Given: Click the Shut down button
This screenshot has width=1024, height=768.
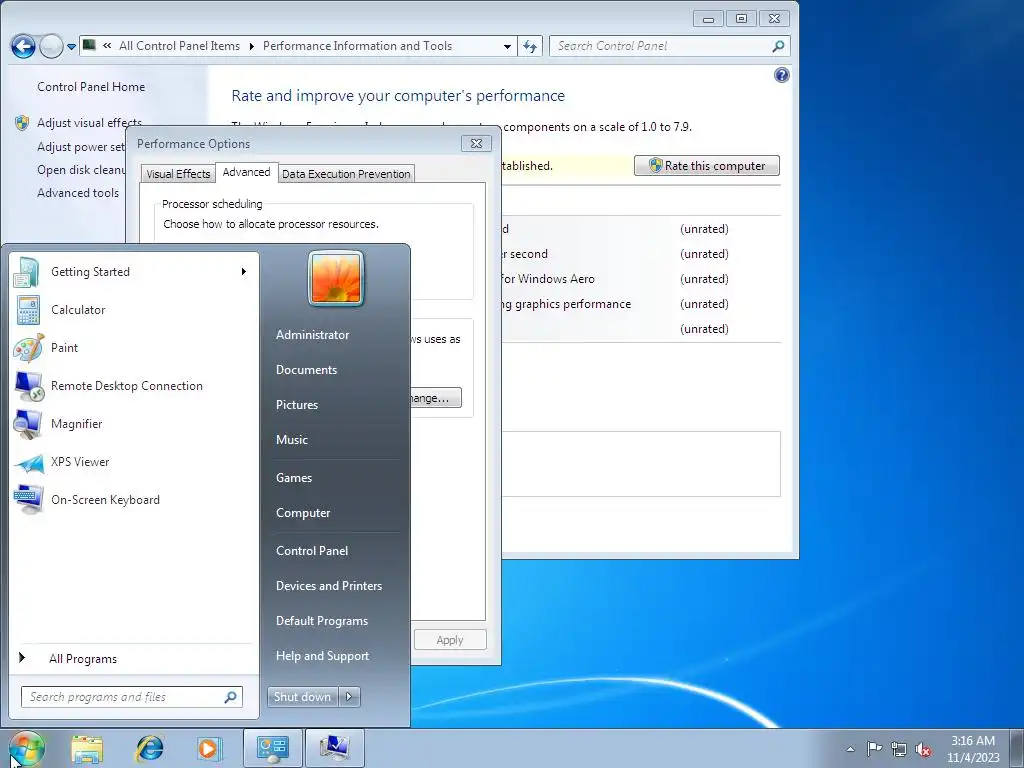Looking at the screenshot, I should coord(302,697).
